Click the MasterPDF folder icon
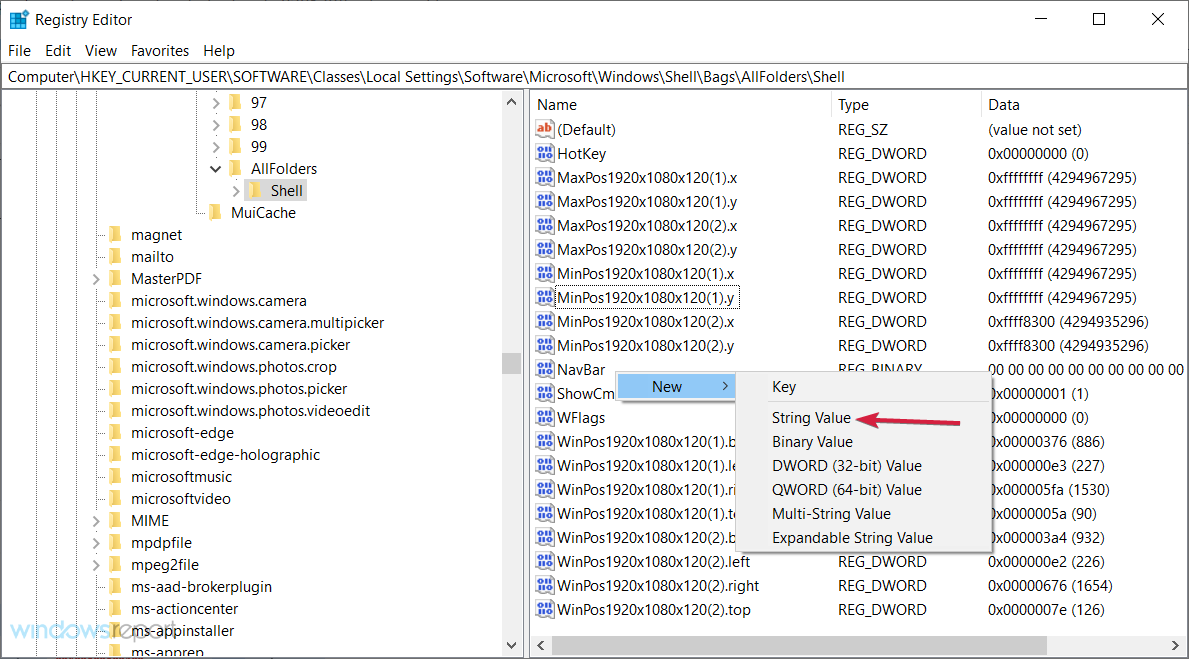Screen dimensions: 1189x659 click(115, 278)
